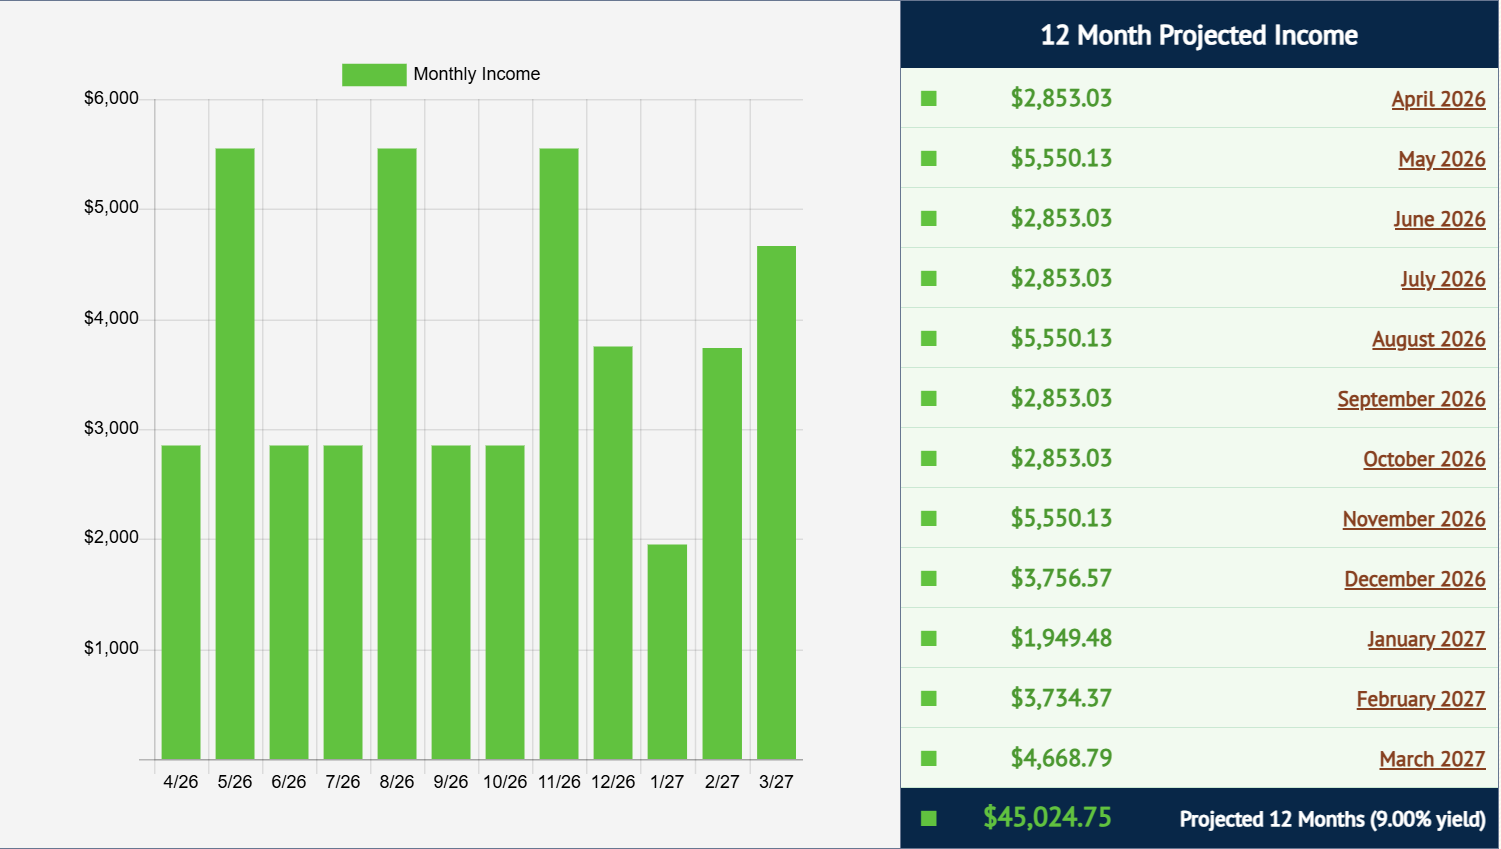Toggle the Monthly Income legend swatch
Image resolution: width=1501 pixels, height=849 pixels.
pos(374,75)
